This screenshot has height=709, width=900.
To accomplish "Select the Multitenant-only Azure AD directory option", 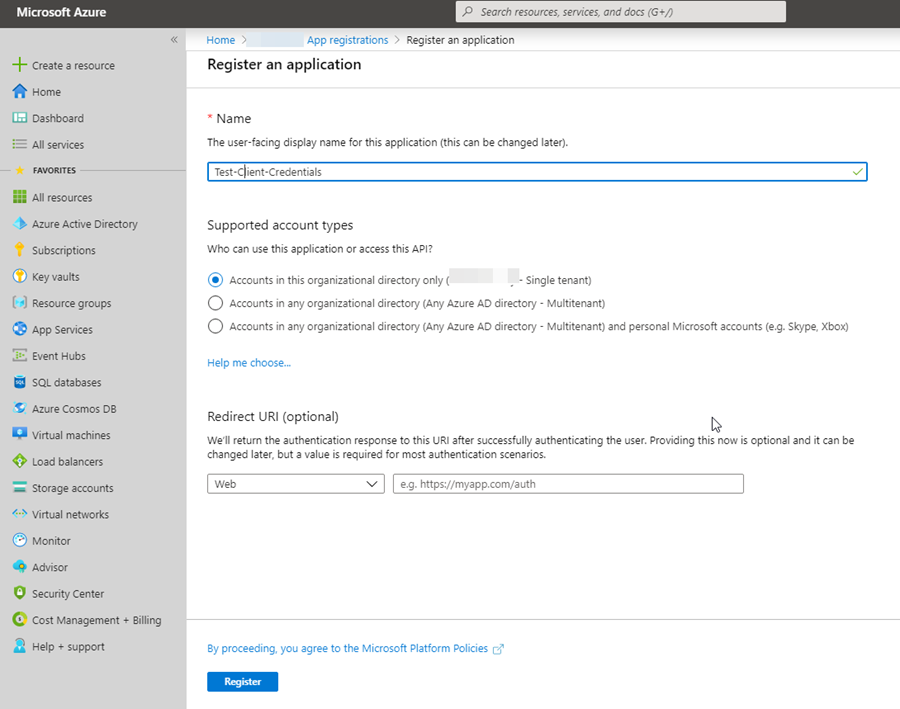I will point(215,303).
